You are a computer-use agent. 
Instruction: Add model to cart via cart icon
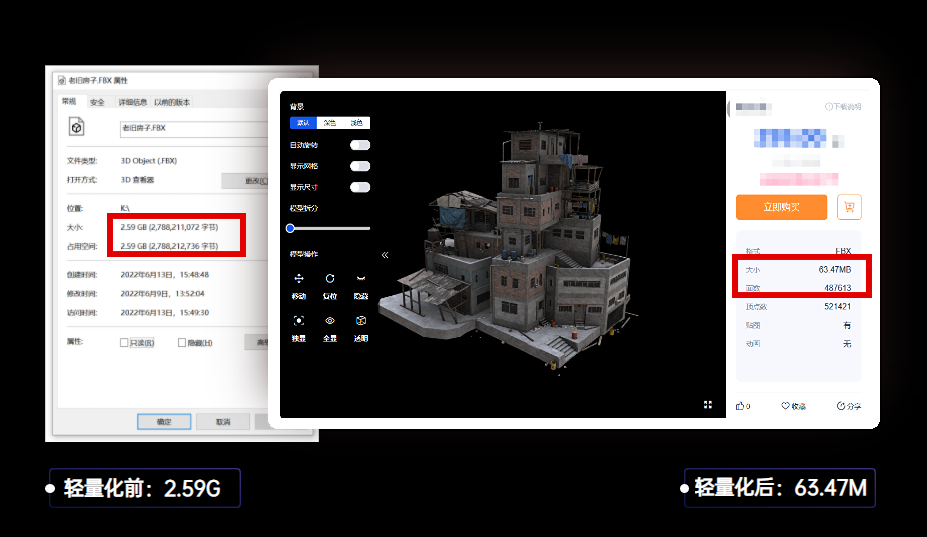pyautogui.click(x=850, y=207)
